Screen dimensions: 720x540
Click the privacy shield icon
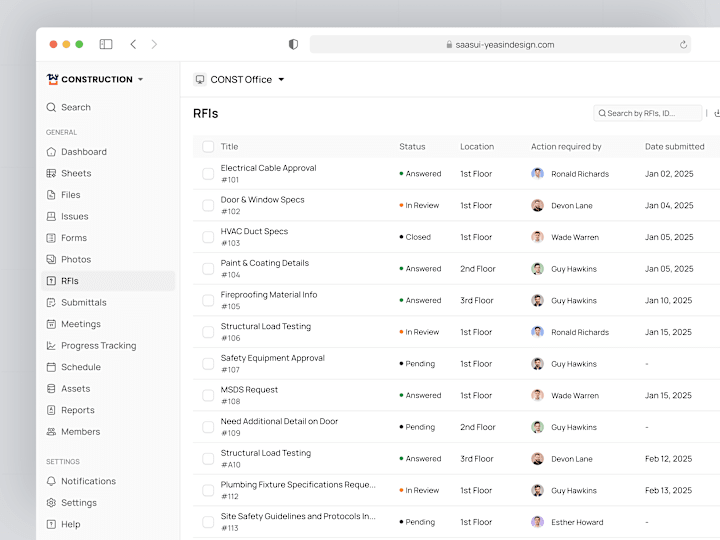click(293, 44)
